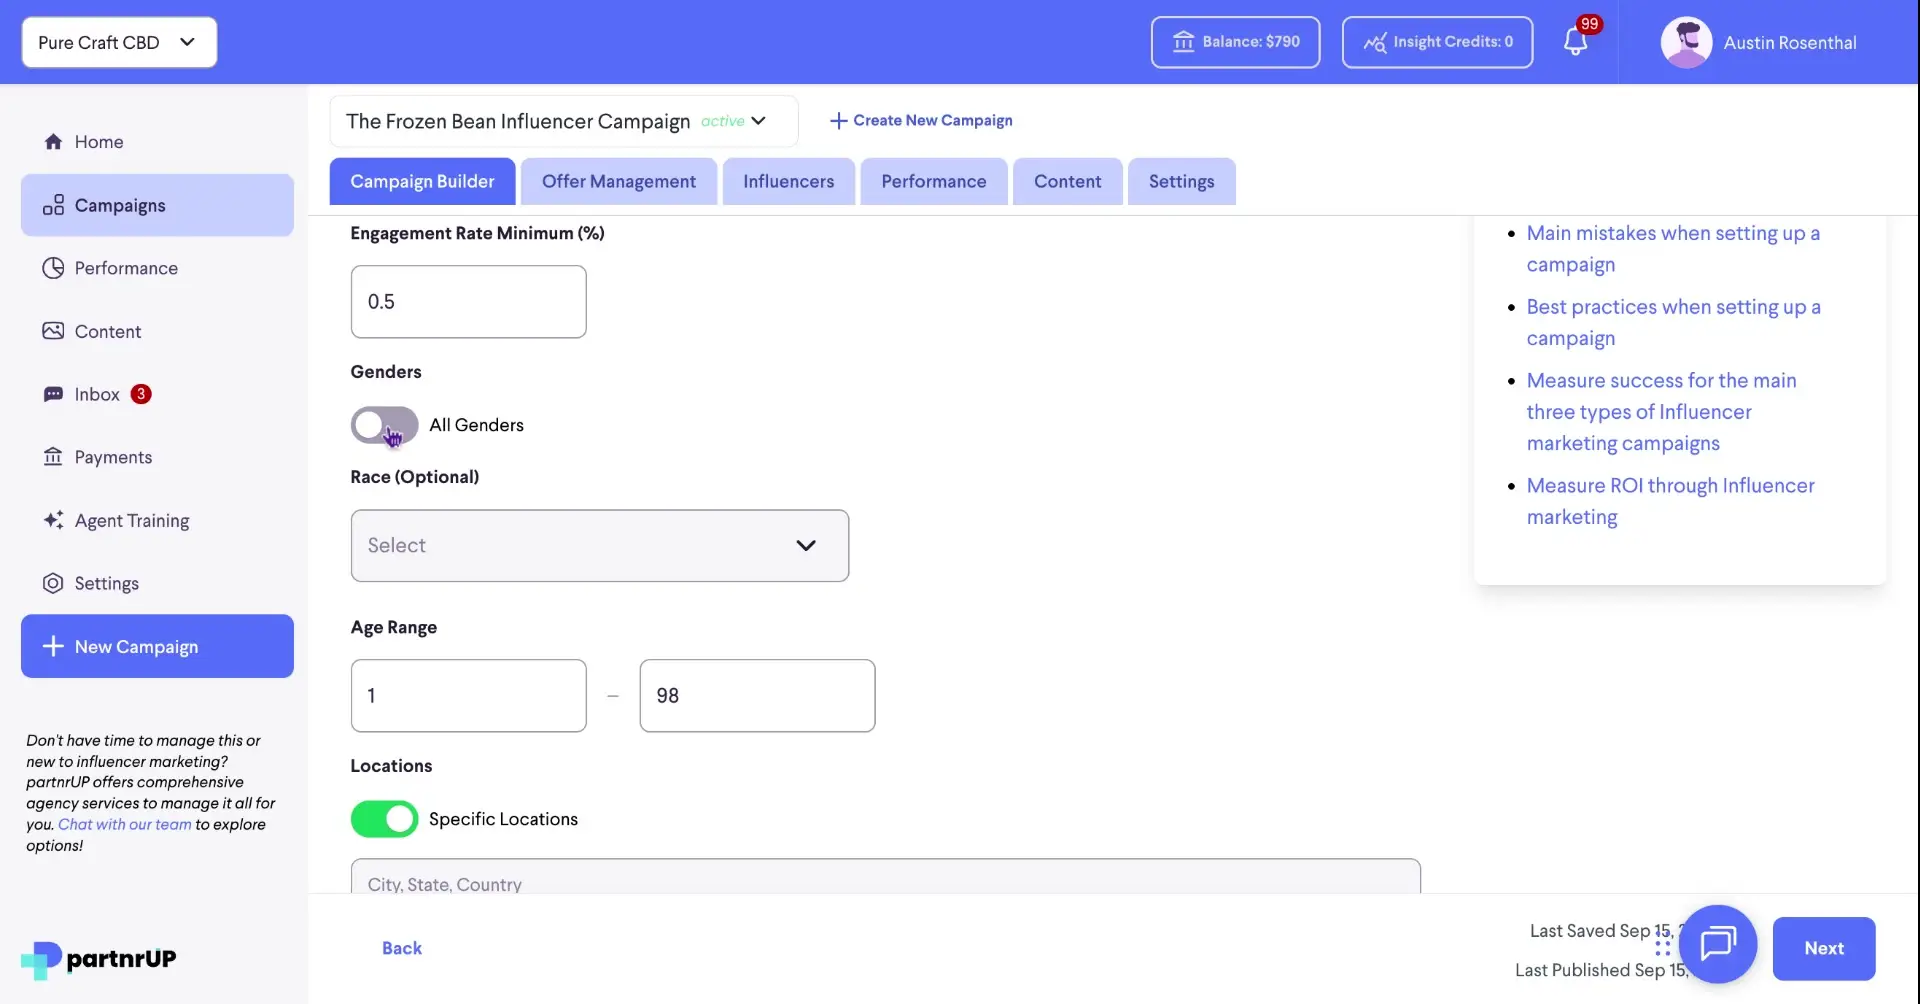Click the partnrUP logo
Image resolution: width=1920 pixels, height=1004 pixels.
(97, 958)
